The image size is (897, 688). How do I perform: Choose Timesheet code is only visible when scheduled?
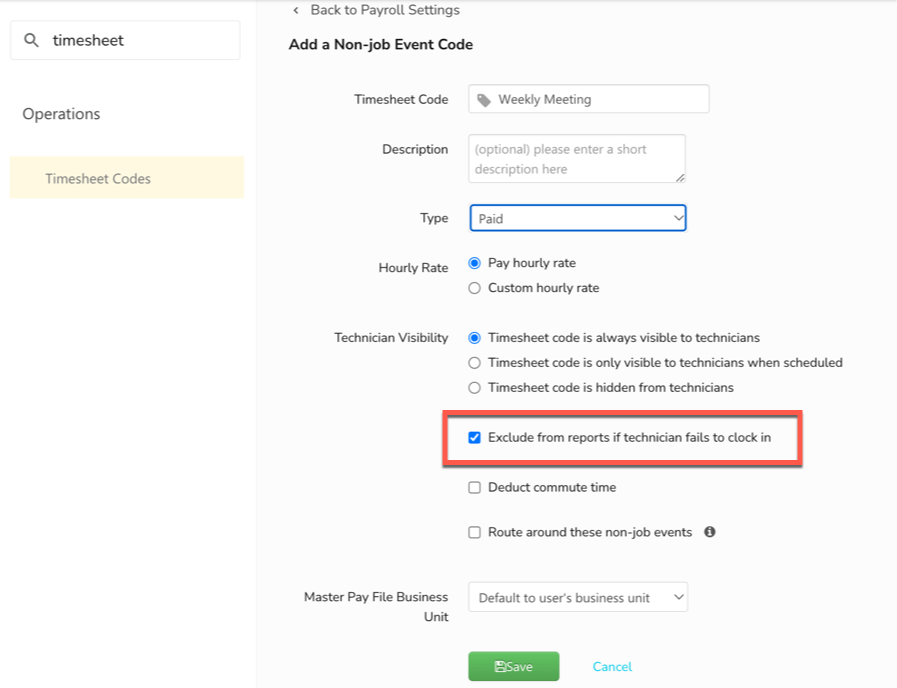[x=474, y=362]
